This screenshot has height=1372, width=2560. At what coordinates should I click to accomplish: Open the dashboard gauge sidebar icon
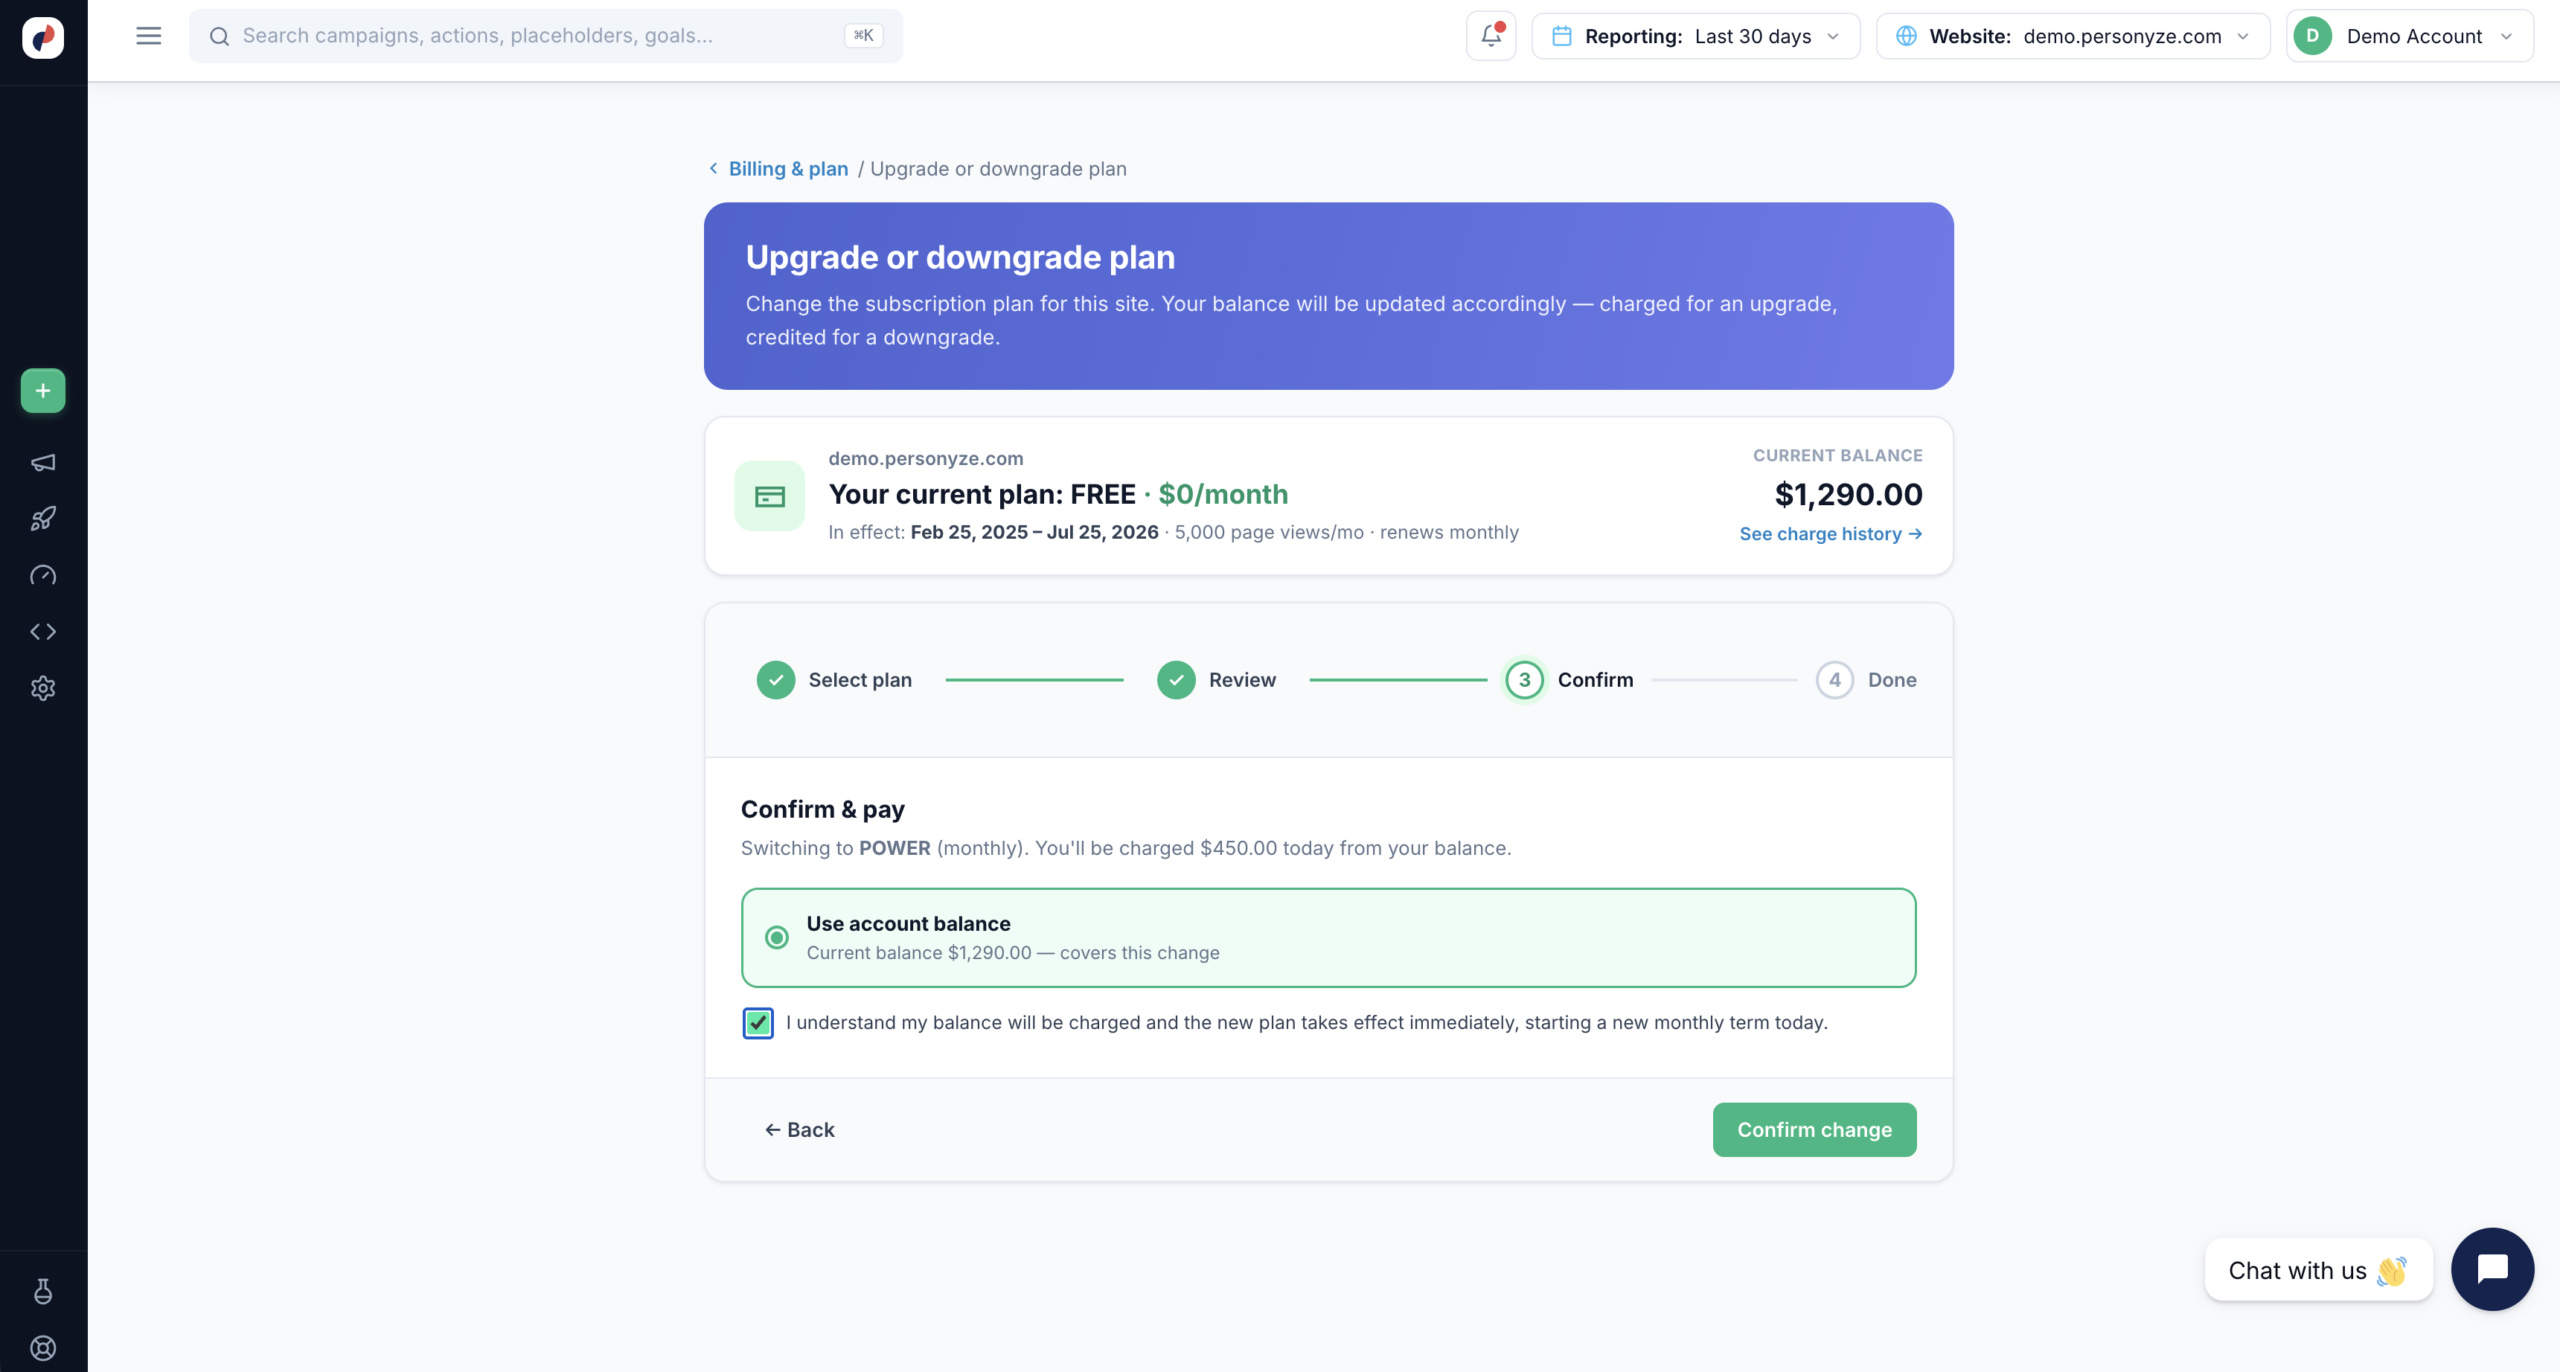coord(43,575)
